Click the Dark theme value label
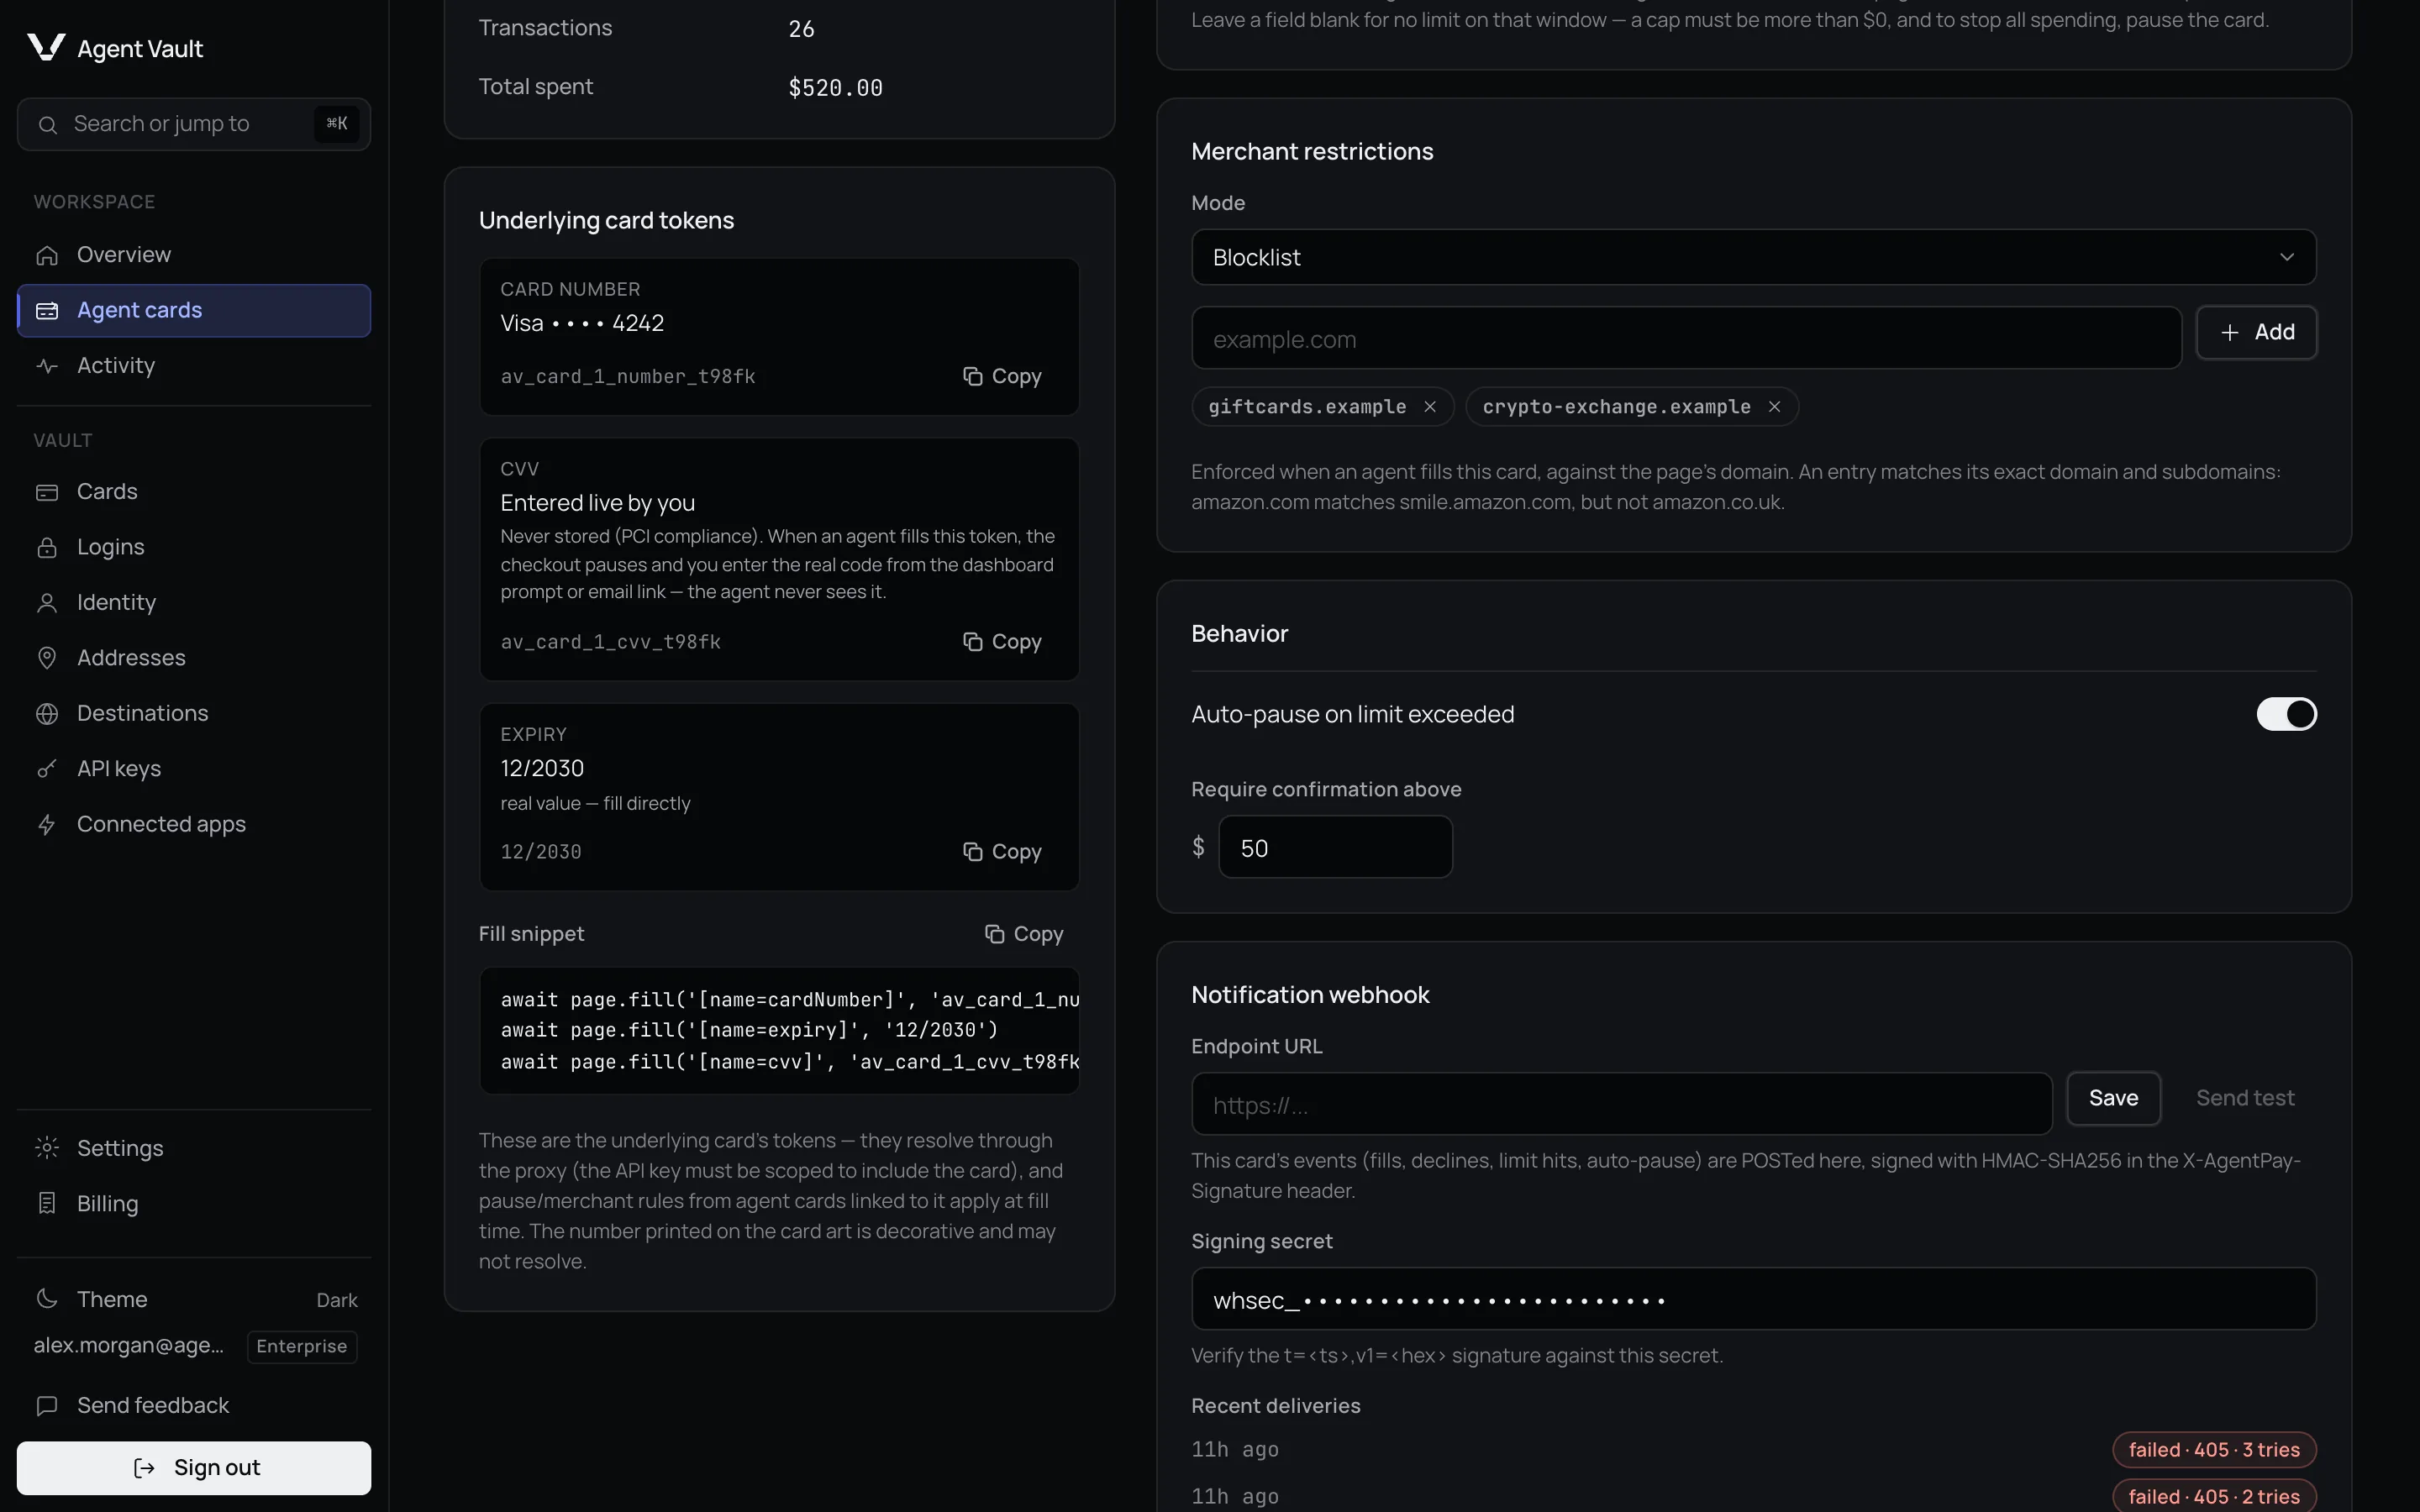2420x1512 pixels. point(337,1300)
